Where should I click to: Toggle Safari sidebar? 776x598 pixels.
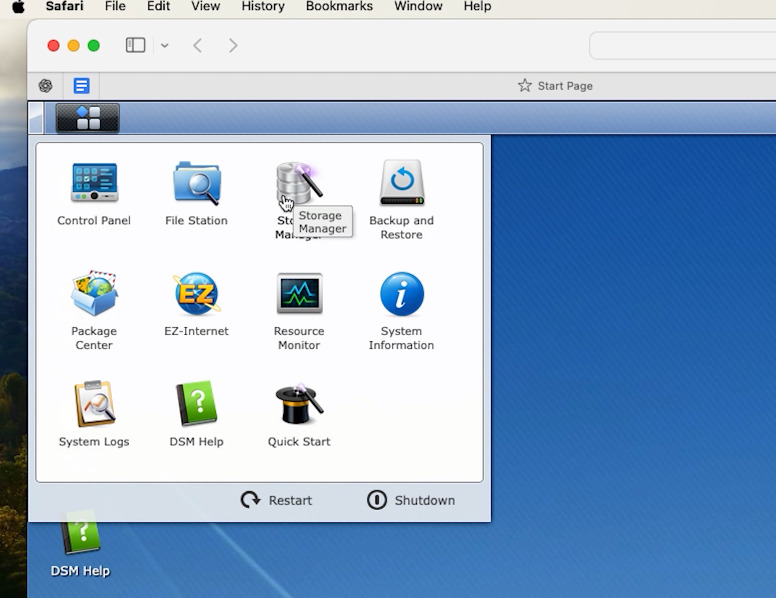click(x=135, y=46)
